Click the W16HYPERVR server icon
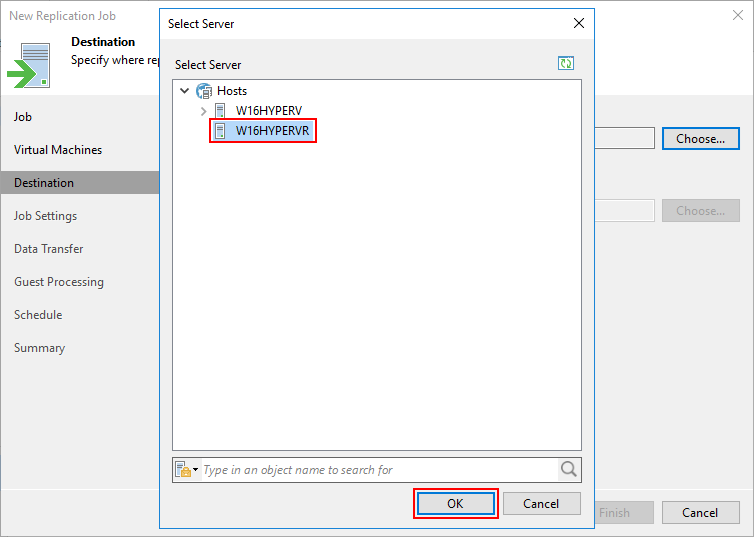The image size is (754, 537). coord(220,130)
